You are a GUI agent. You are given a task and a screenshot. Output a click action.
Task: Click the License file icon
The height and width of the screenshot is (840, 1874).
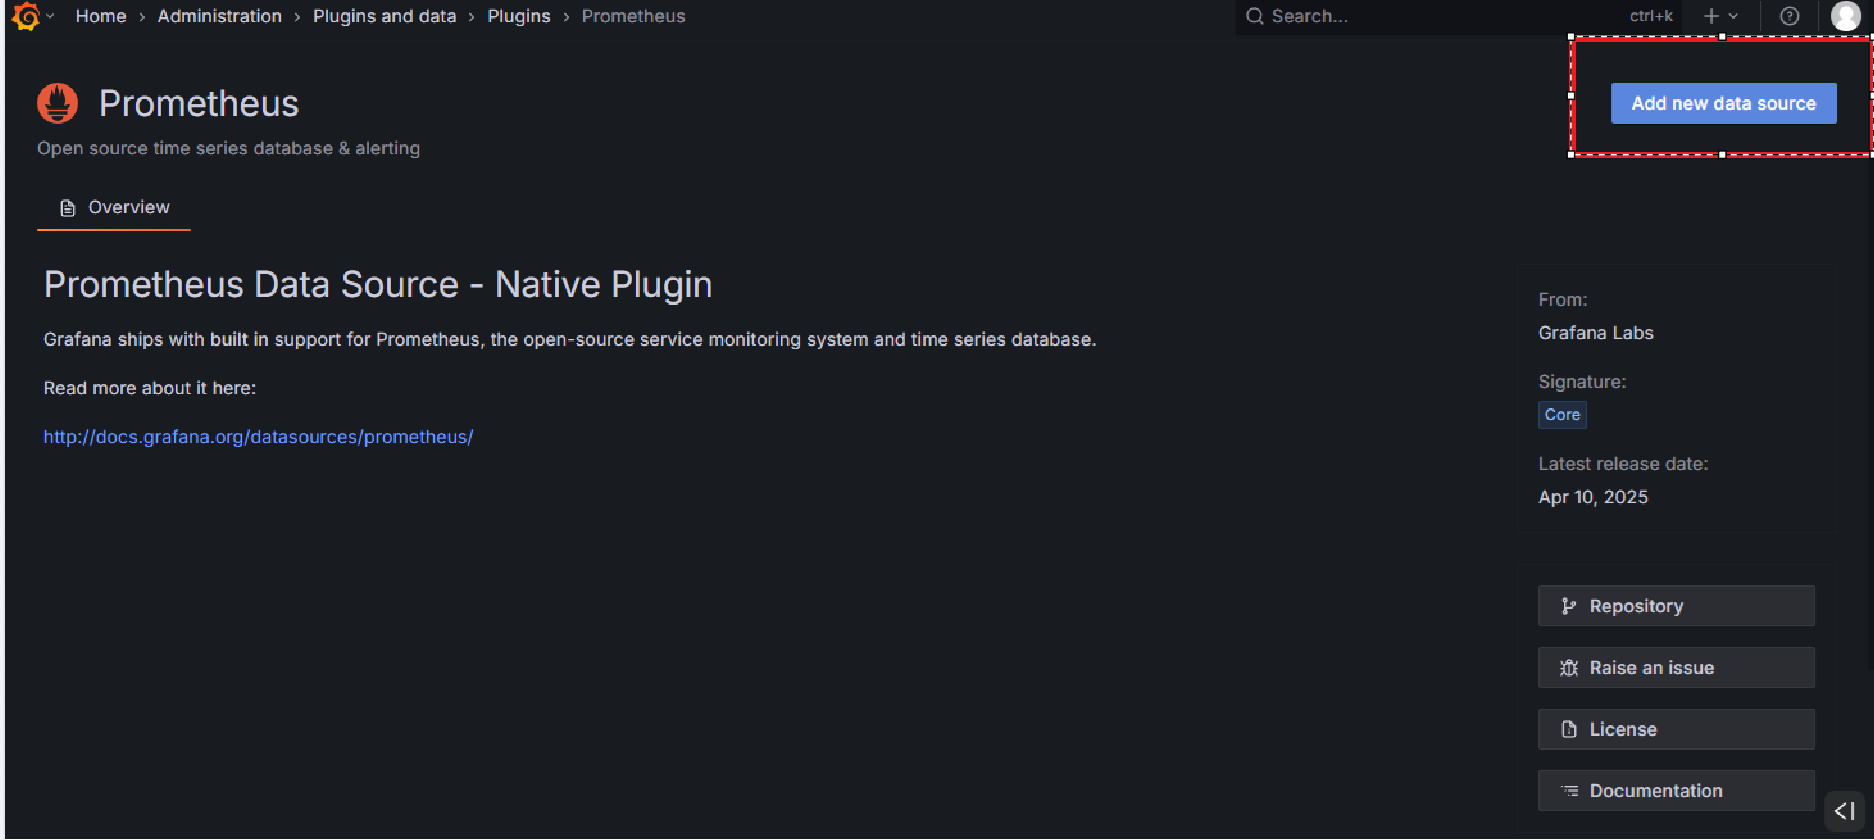coord(1569,729)
